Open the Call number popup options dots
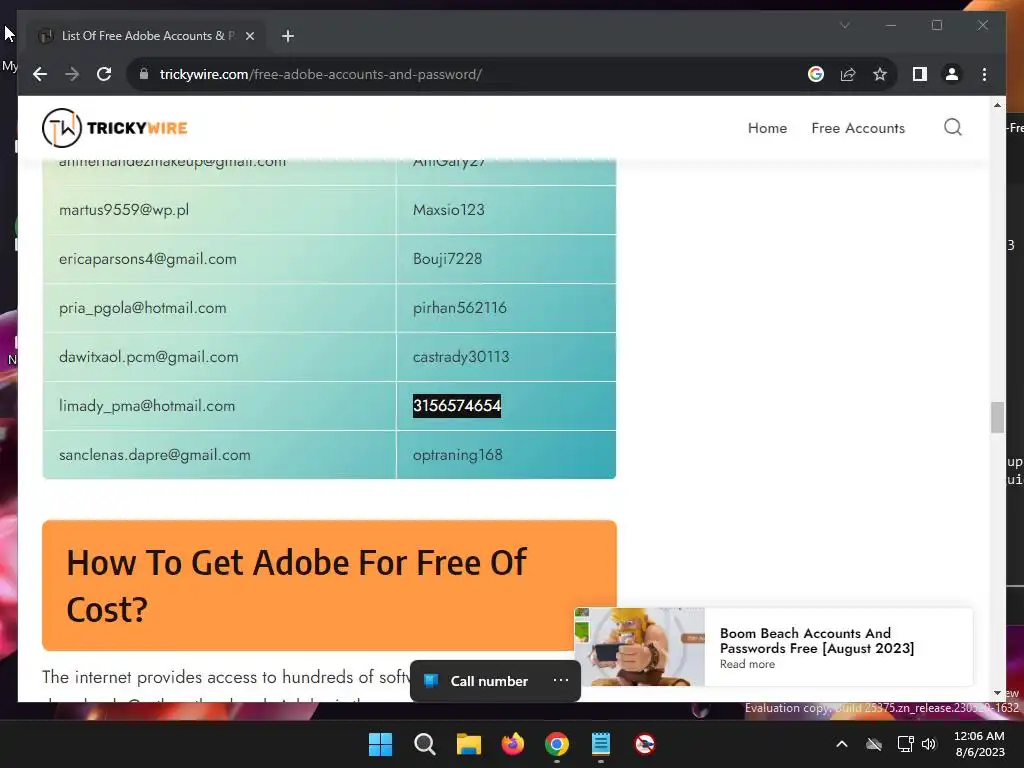This screenshot has height=768, width=1024. tap(560, 680)
